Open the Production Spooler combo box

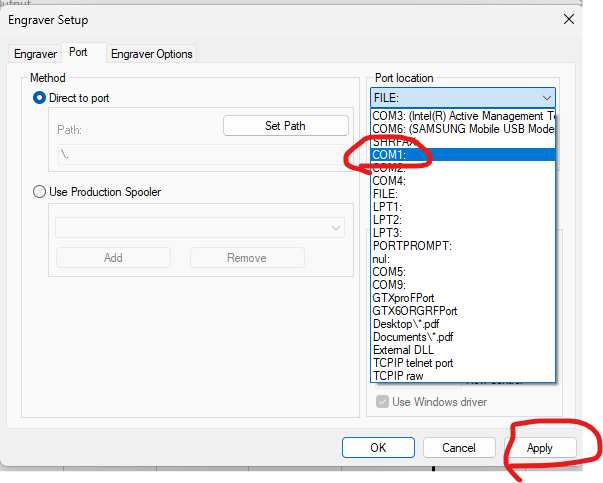[200, 228]
